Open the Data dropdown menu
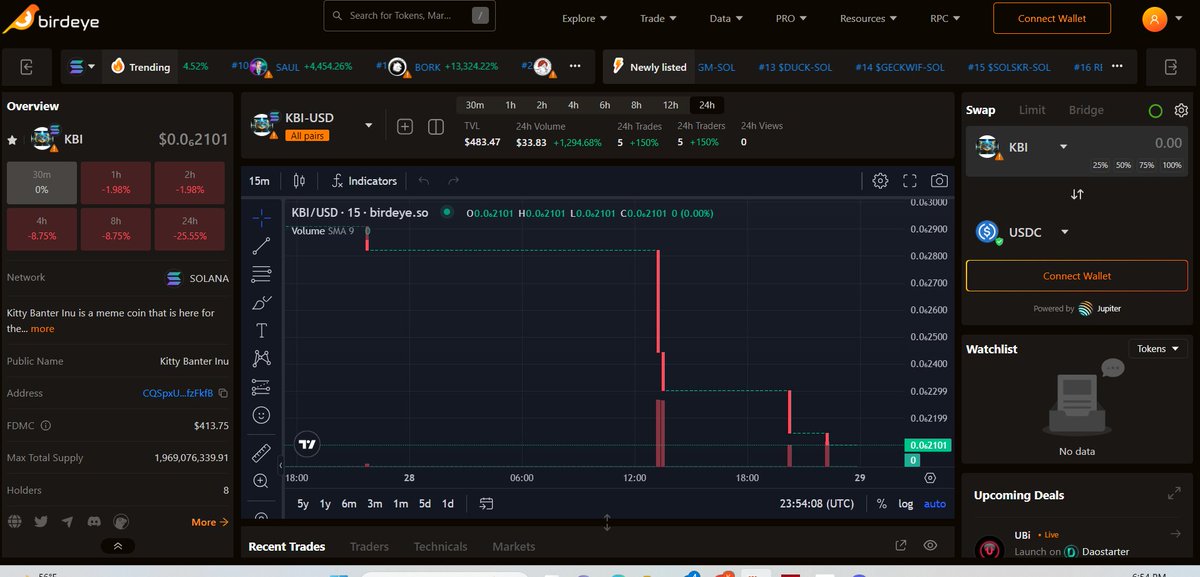Image resolution: width=1200 pixels, height=577 pixels. pyautogui.click(x=726, y=18)
